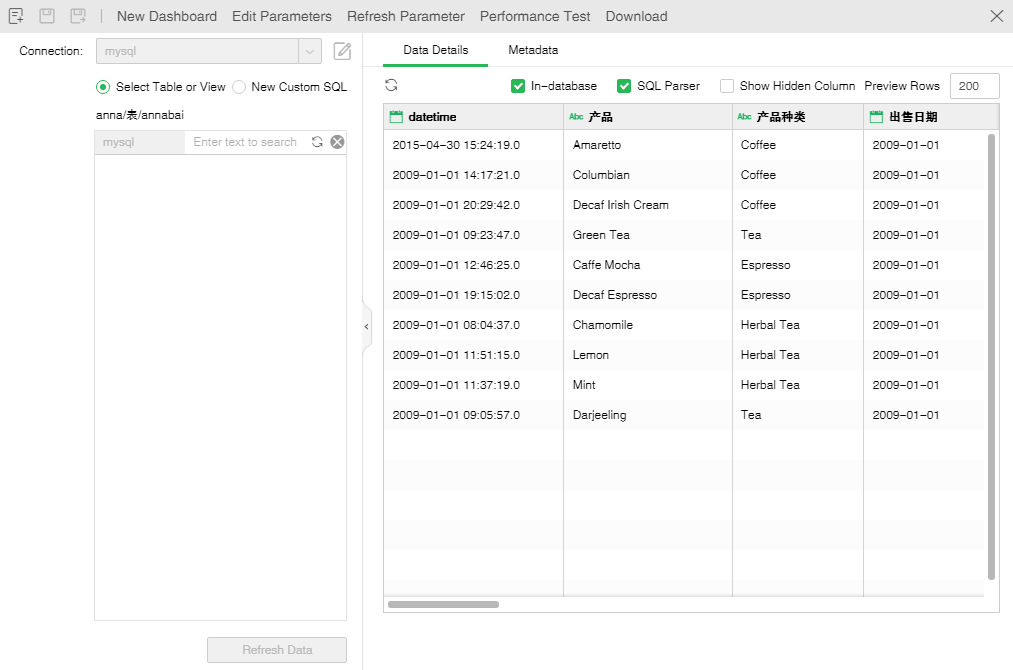This screenshot has width=1013, height=670.
Task: Click the save-as icon in toolbar
Action: pos(78,16)
